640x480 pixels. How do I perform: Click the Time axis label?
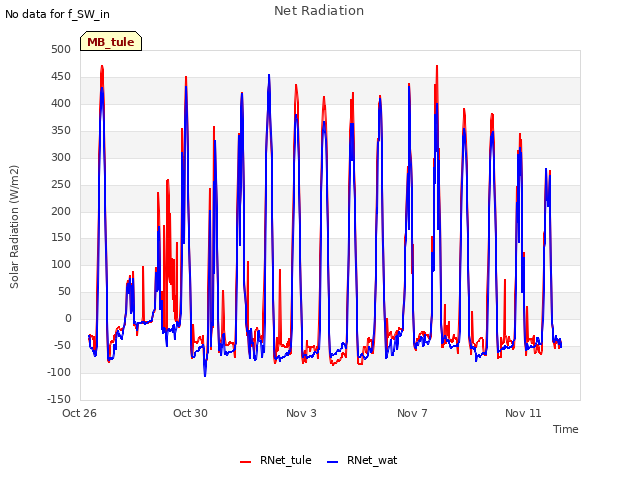point(566,429)
